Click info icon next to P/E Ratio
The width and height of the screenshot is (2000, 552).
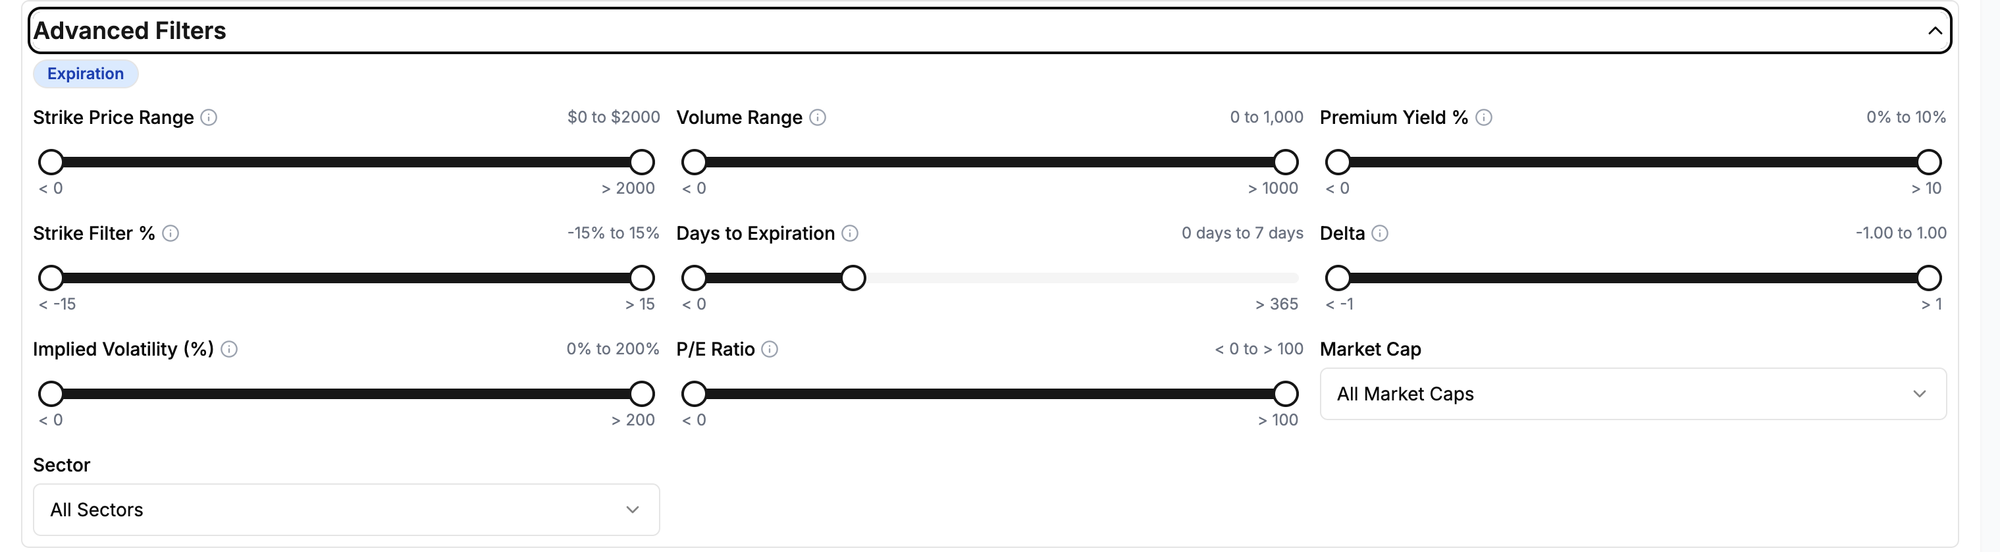click(x=770, y=349)
